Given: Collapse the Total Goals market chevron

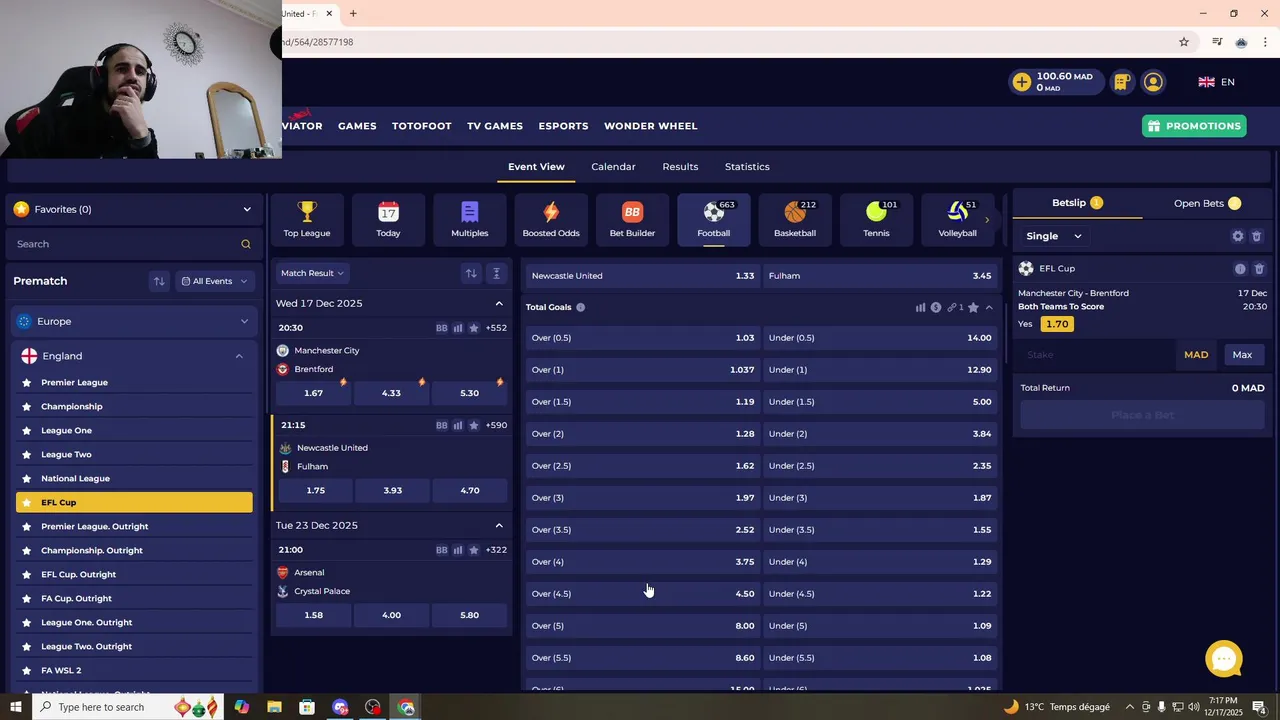Looking at the screenshot, I should [x=989, y=307].
